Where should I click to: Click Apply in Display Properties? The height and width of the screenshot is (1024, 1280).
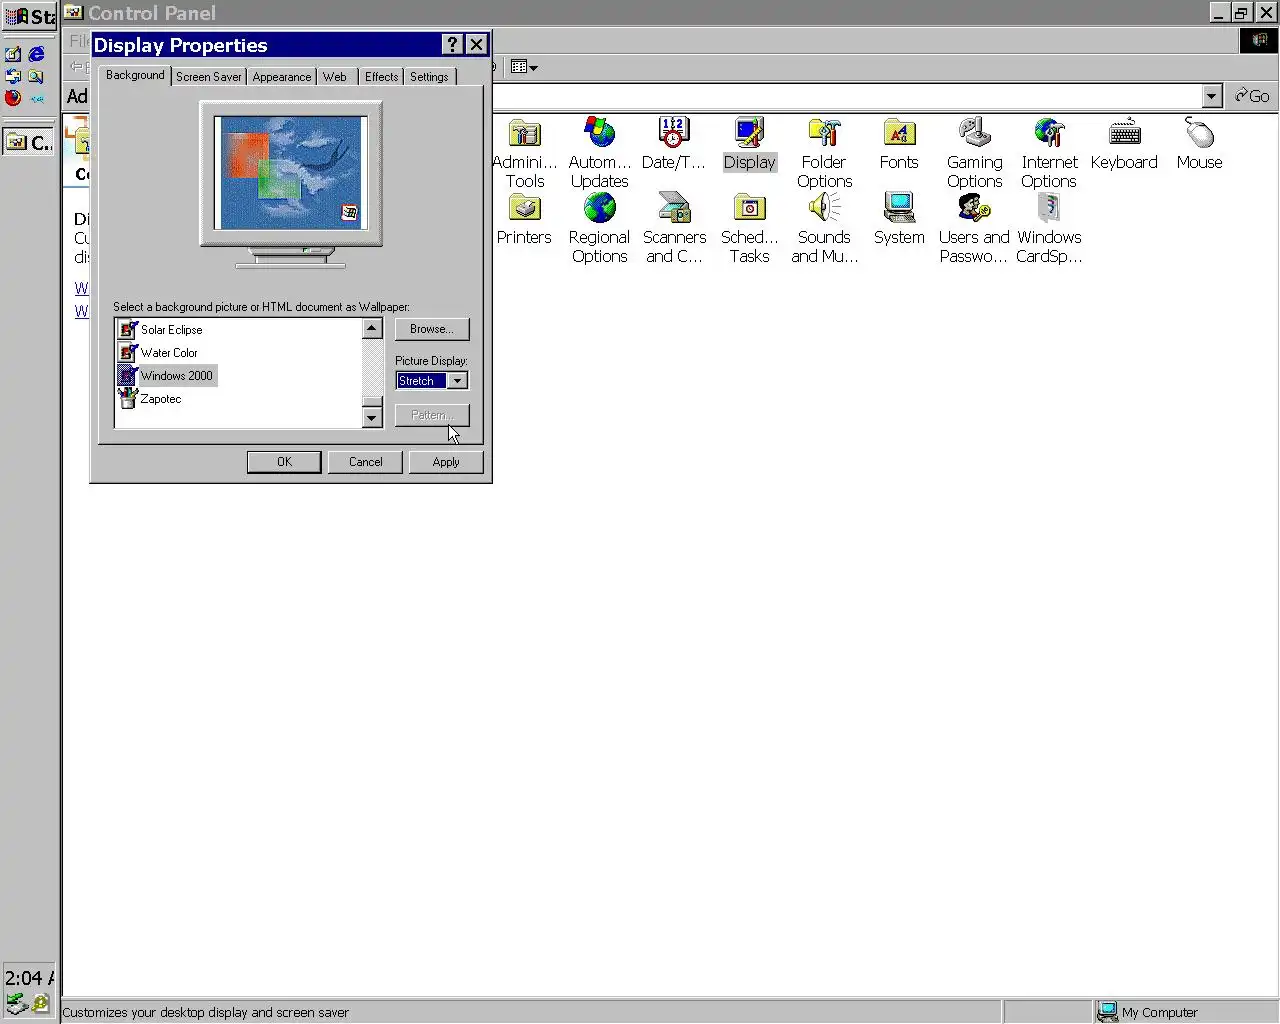(x=446, y=462)
